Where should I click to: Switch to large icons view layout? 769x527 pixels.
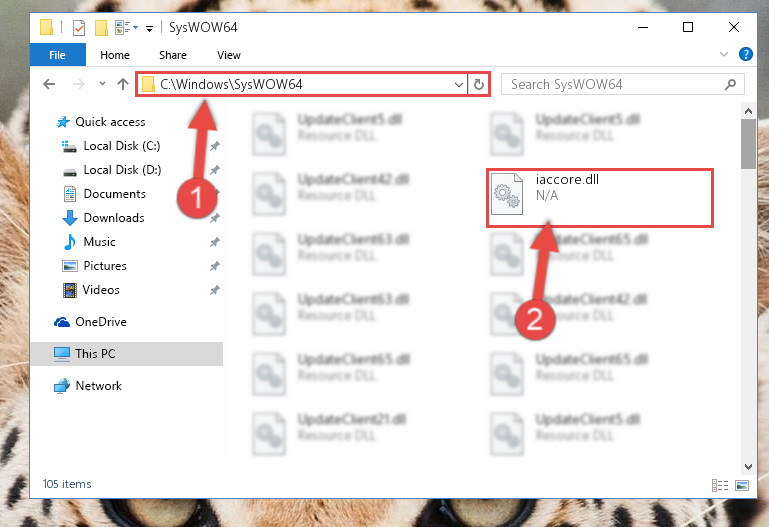[742, 485]
